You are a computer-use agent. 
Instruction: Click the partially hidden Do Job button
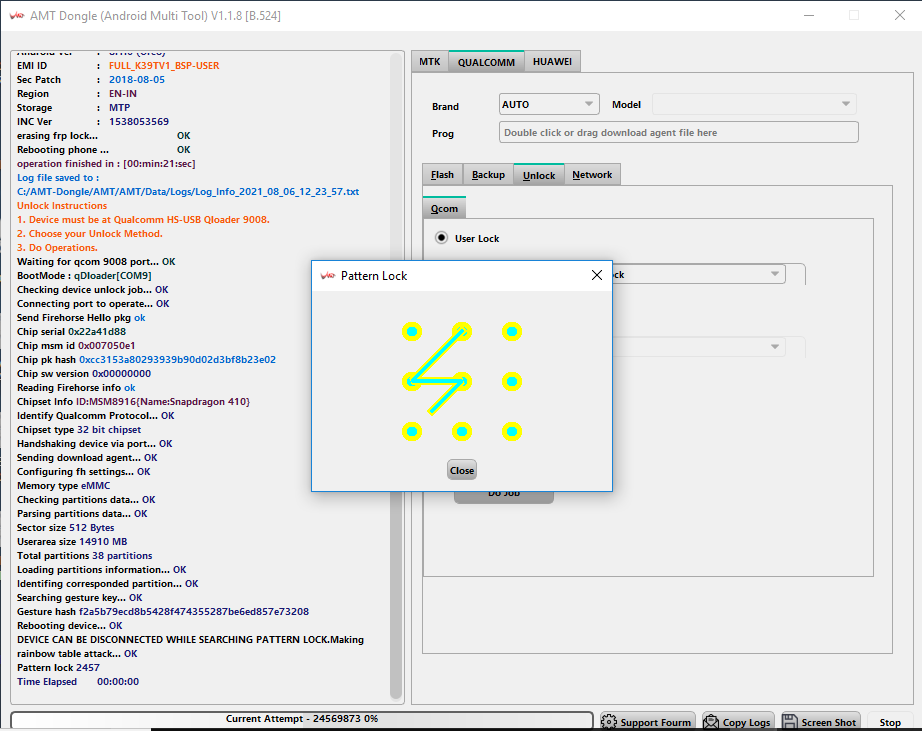point(504,497)
